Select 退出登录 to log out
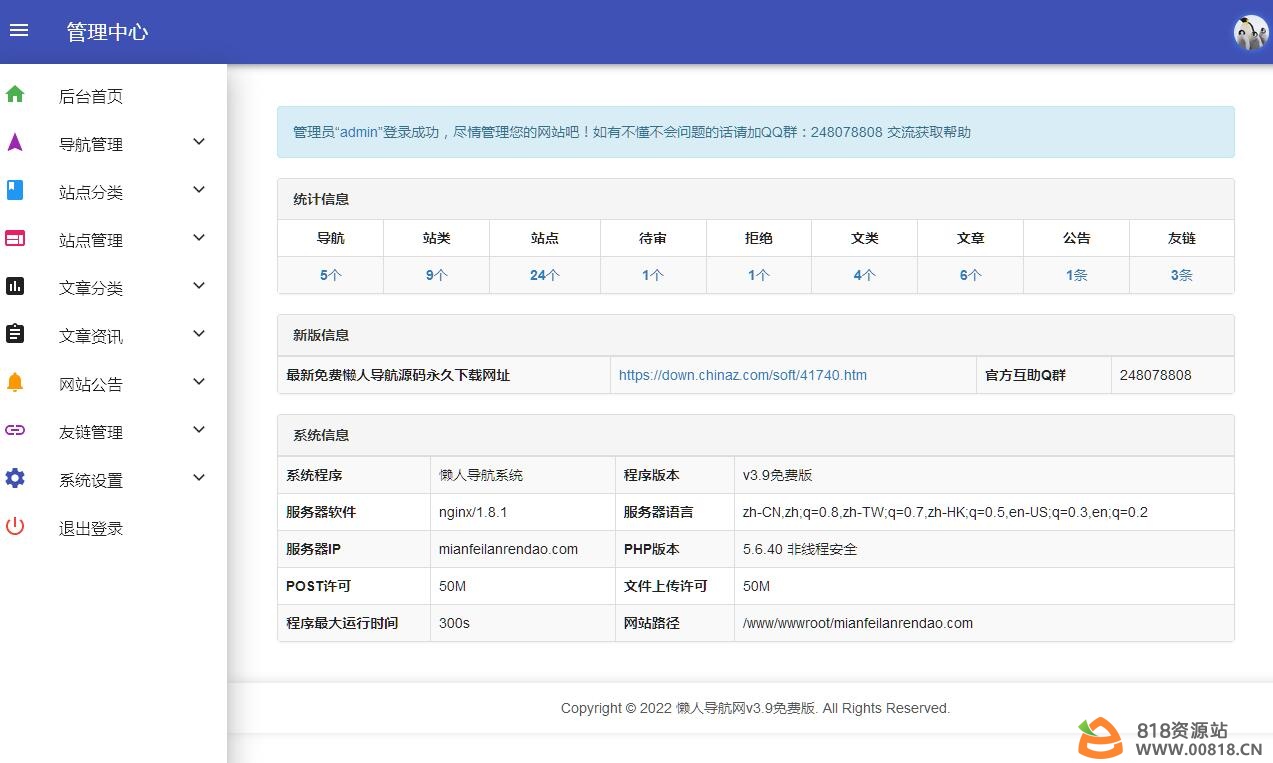1273x763 pixels. coord(91,529)
